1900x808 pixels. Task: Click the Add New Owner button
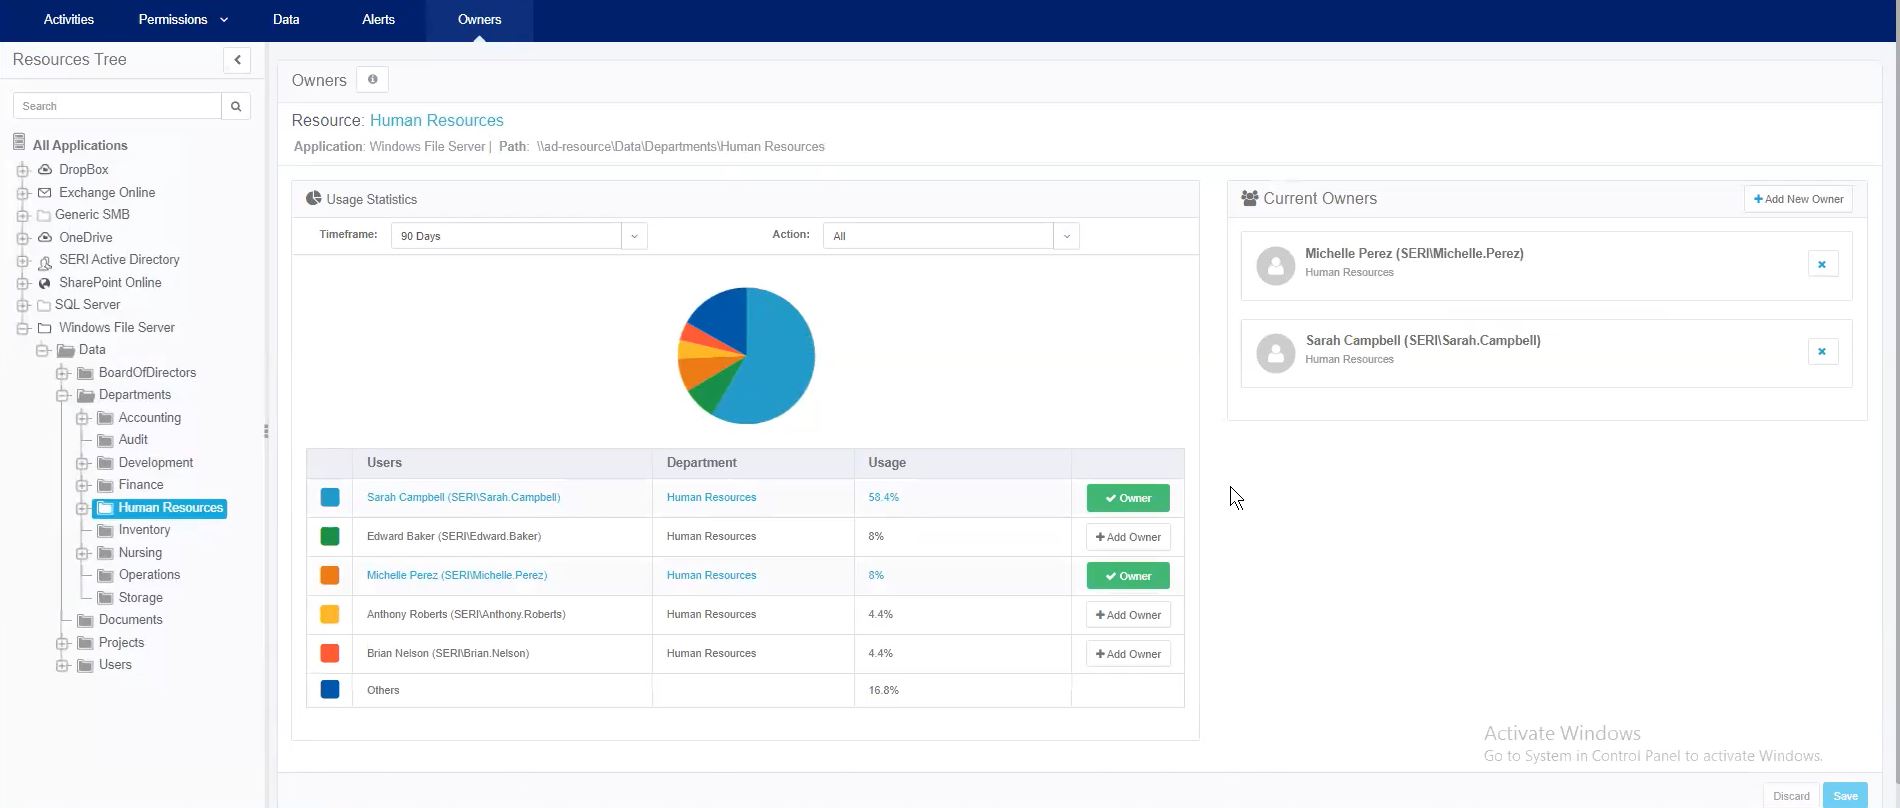click(1798, 199)
